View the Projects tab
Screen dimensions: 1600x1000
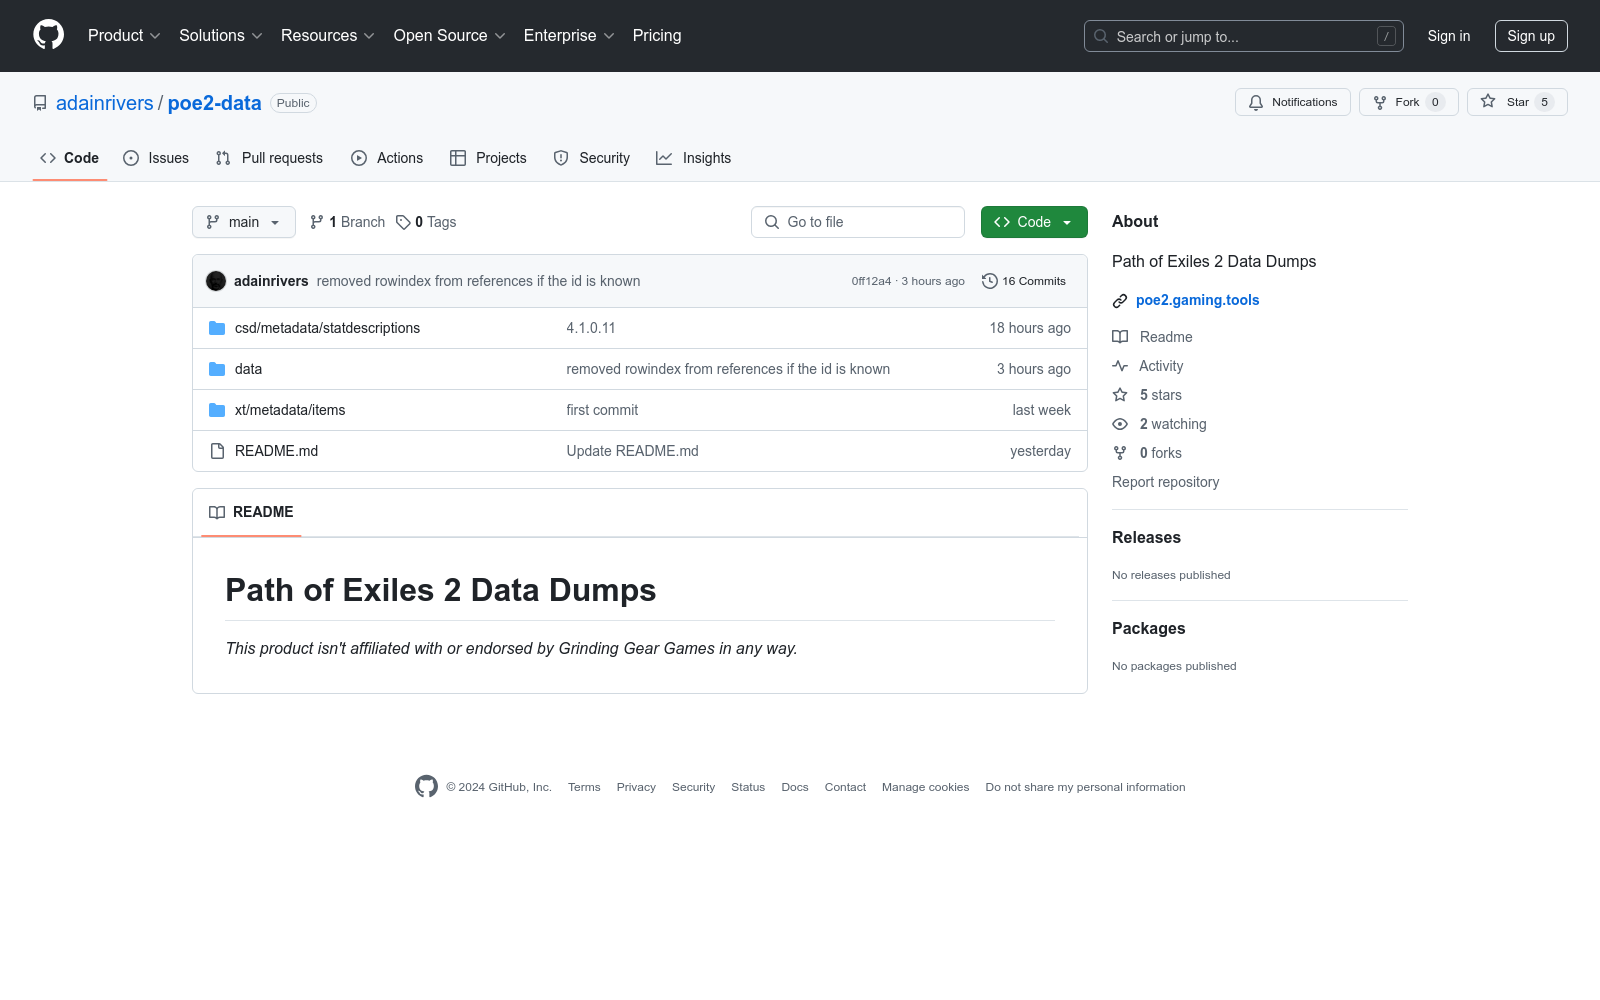(488, 158)
